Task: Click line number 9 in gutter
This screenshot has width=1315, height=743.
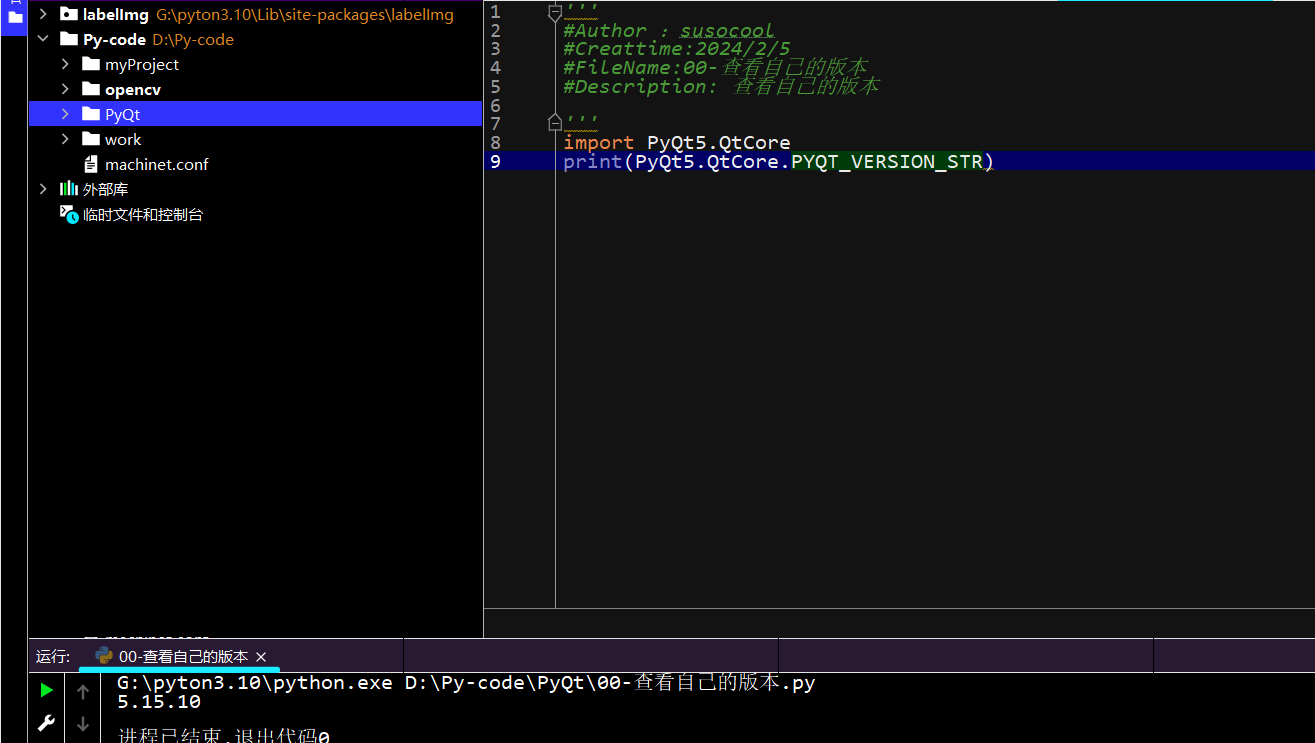Action: tap(496, 161)
